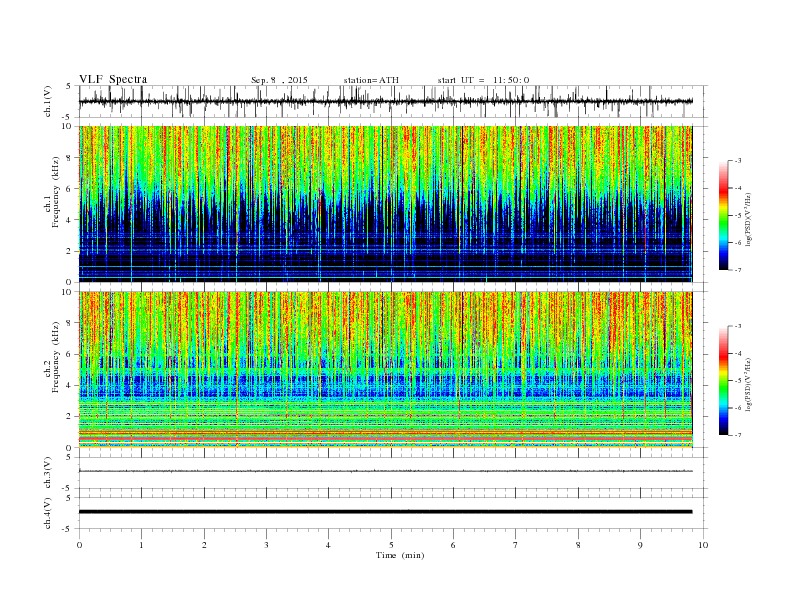792x612 pixels.
Task: Select the "start UT = 11:50:0" text
Action: tap(483, 80)
